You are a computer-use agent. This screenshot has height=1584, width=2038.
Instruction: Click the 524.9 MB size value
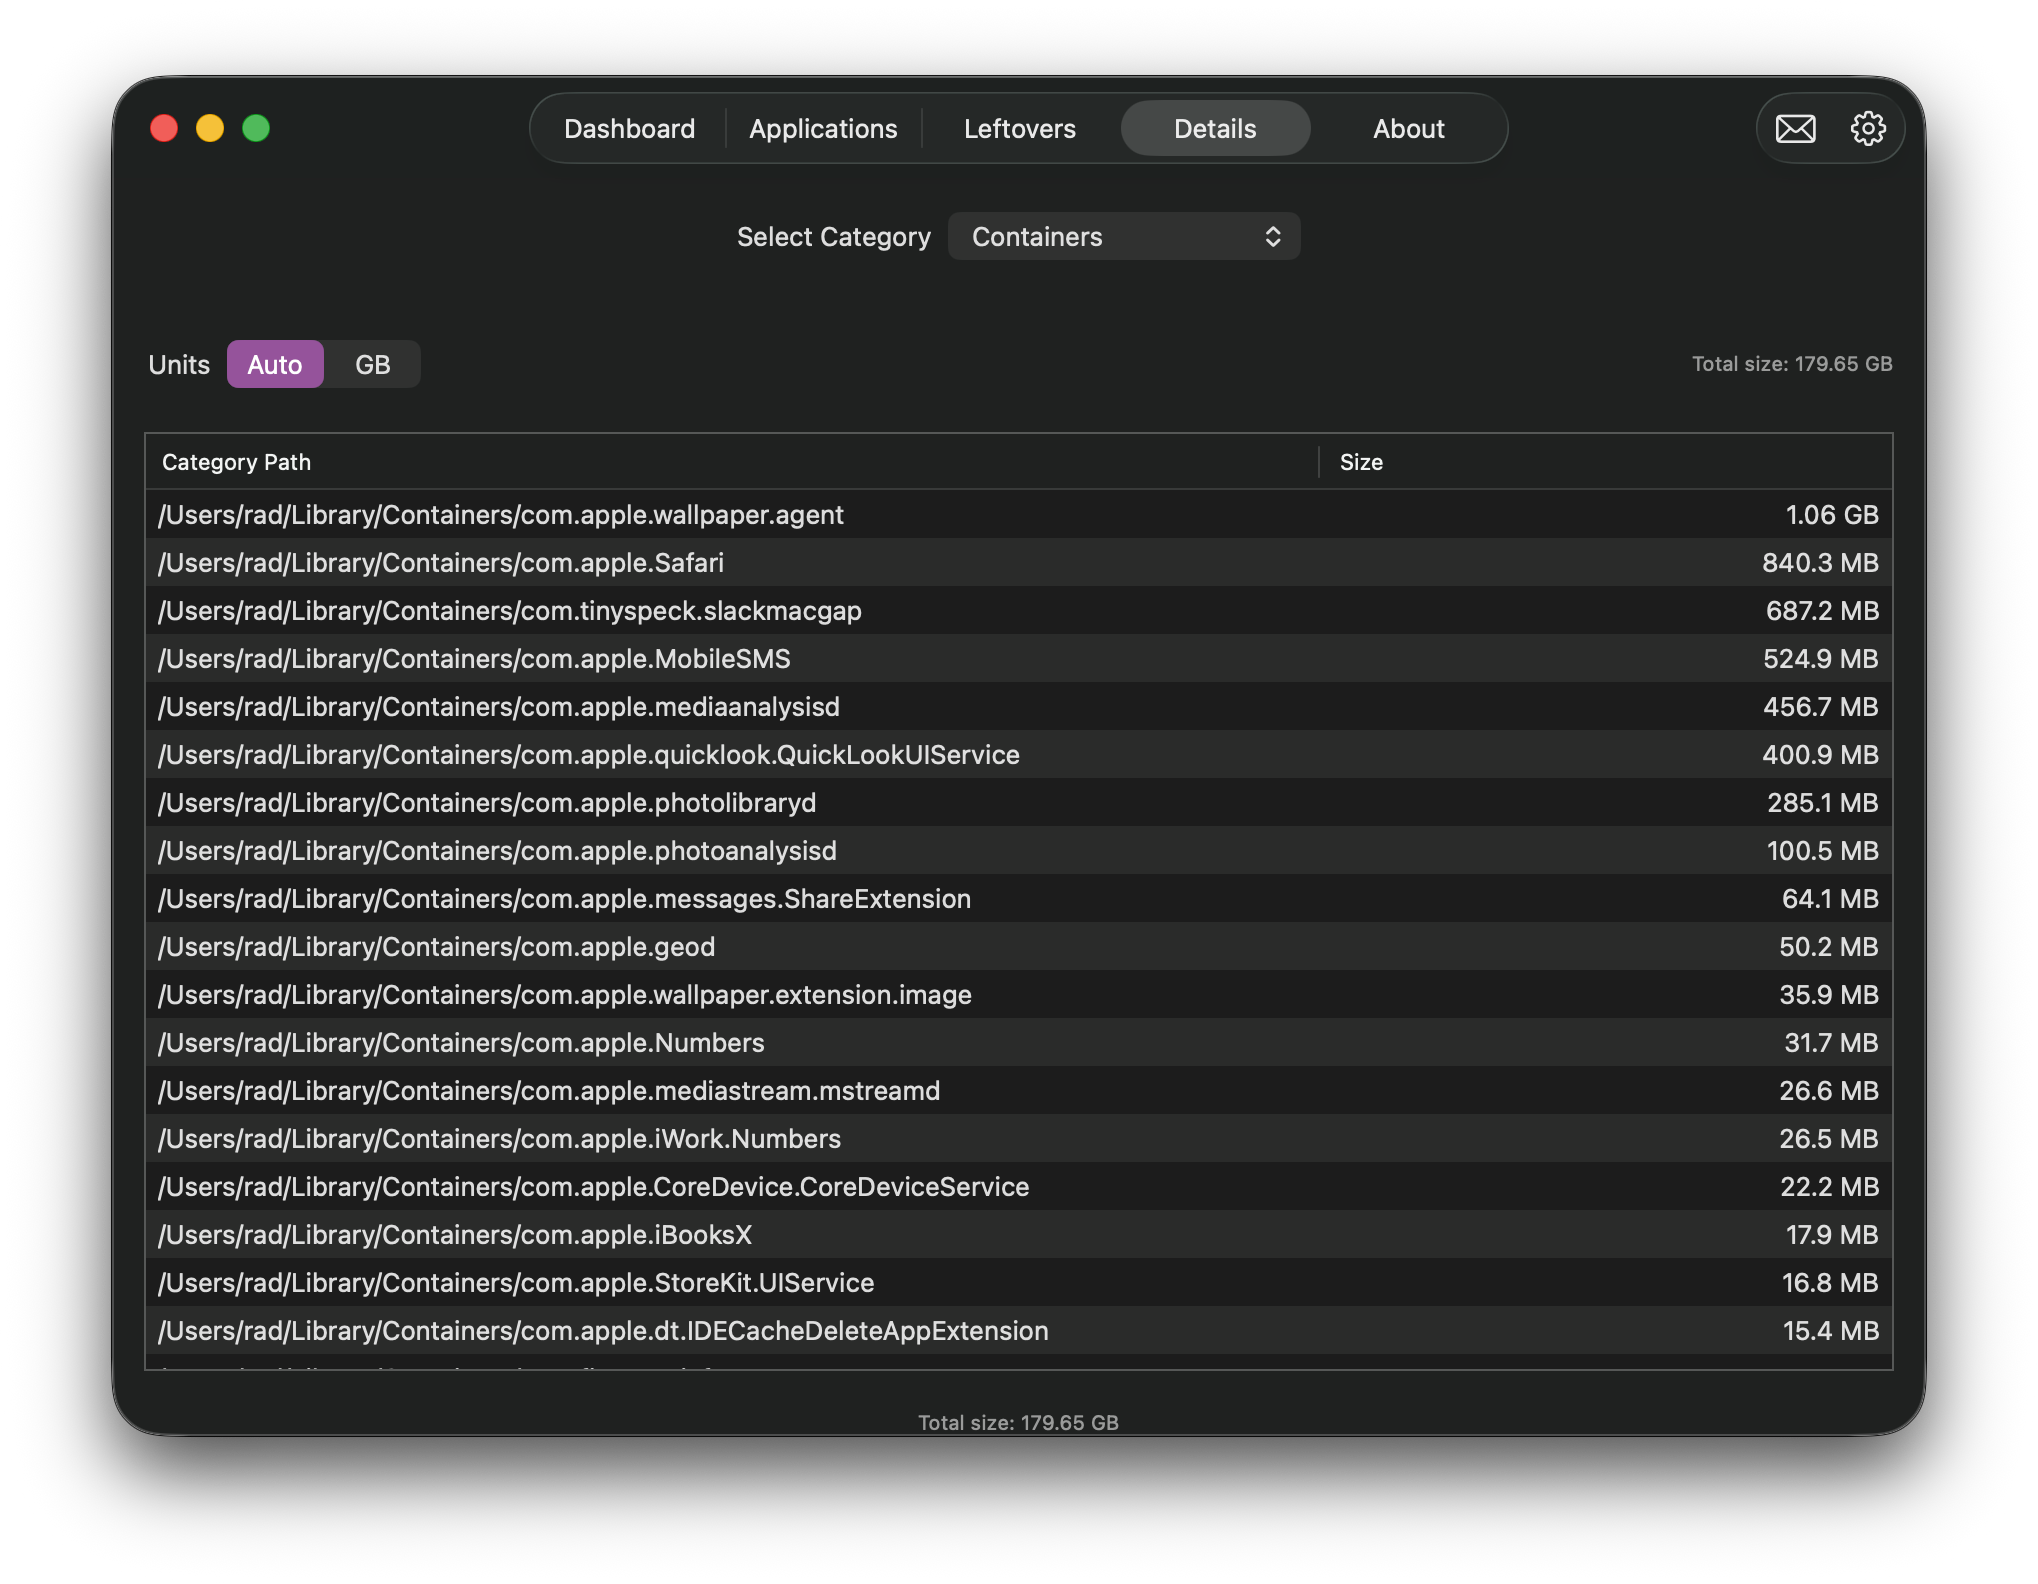(x=1821, y=659)
